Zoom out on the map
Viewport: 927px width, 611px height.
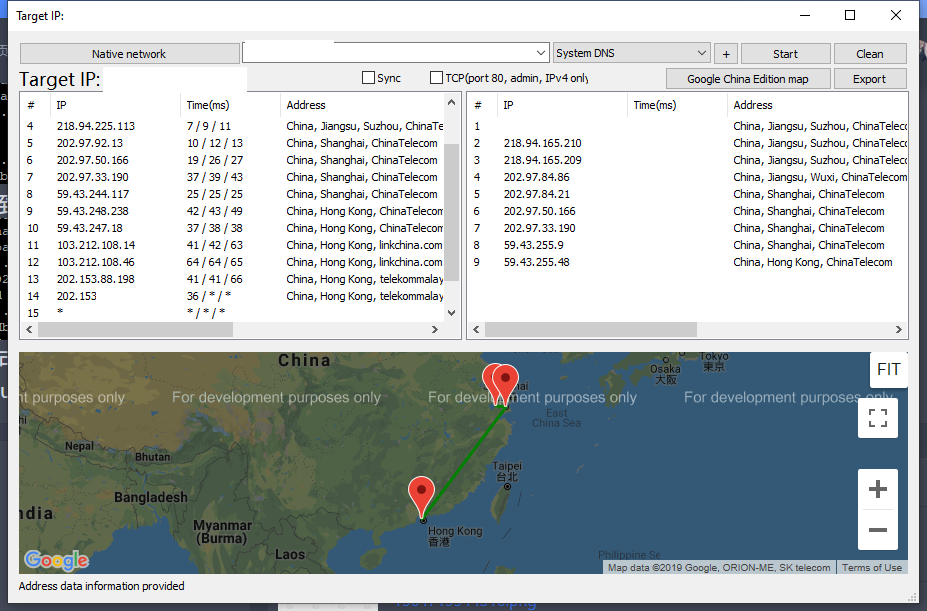(x=878, y=529)
